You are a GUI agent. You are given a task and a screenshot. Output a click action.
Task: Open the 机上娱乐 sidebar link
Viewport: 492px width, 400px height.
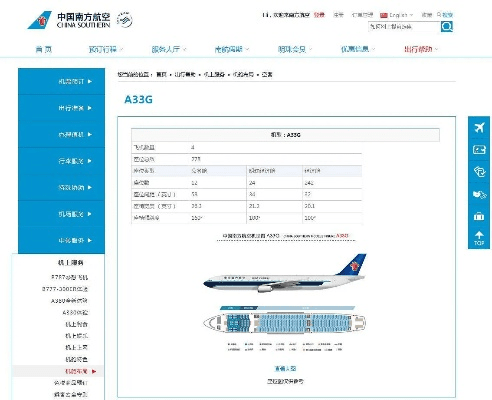pyautogui.click(x=76, y=336)
